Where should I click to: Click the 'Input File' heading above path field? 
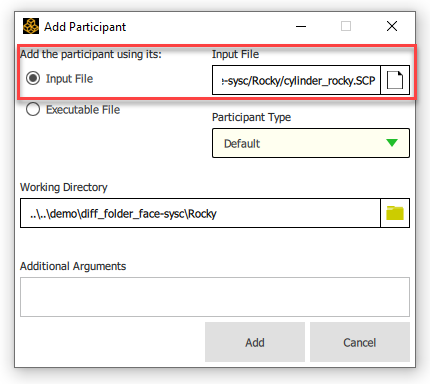click(x=235, y=54)
